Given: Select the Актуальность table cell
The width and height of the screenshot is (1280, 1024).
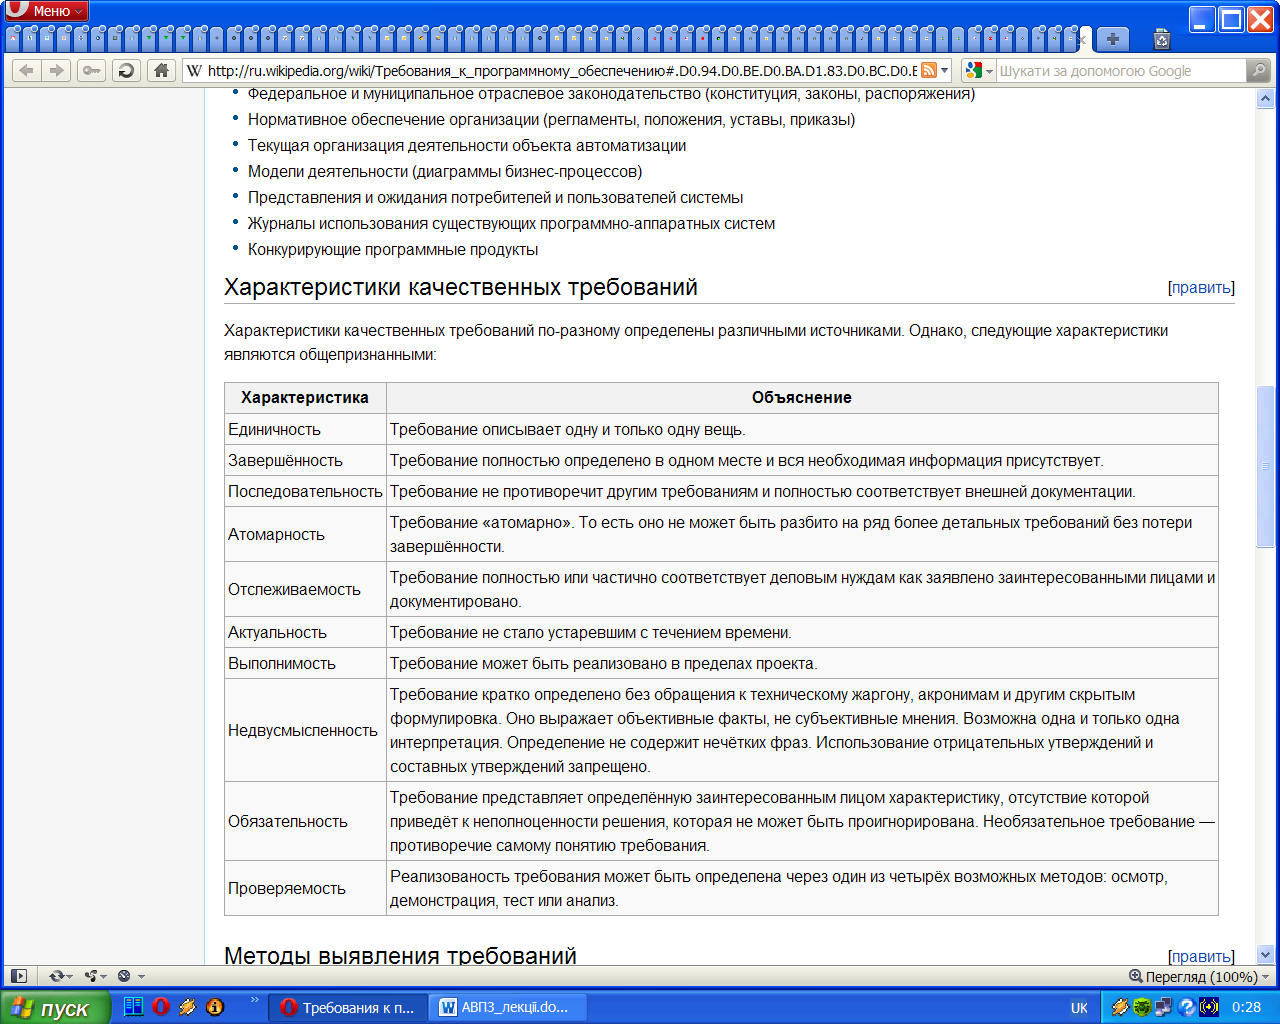Looking at the screenshot, I should click(305, 632).
